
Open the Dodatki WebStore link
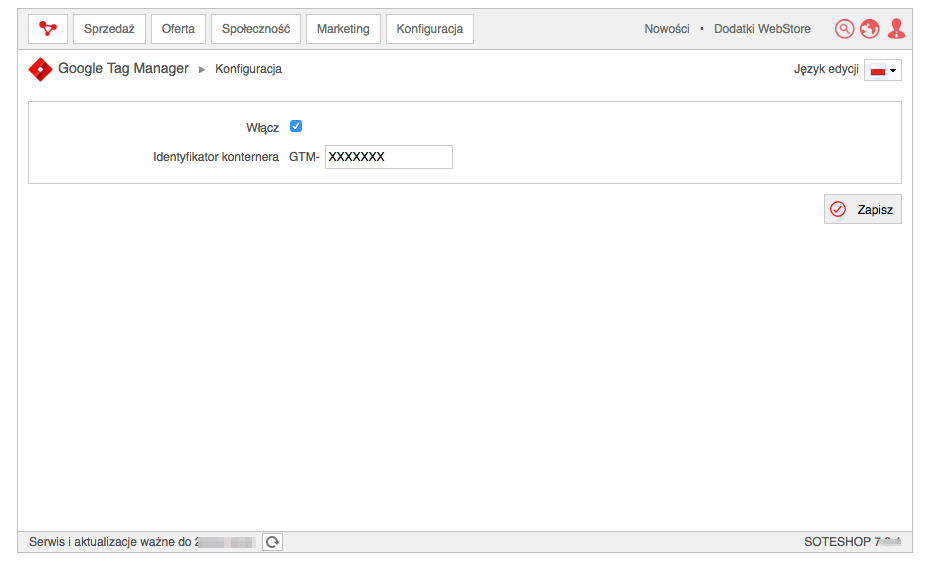click(762, 28)
